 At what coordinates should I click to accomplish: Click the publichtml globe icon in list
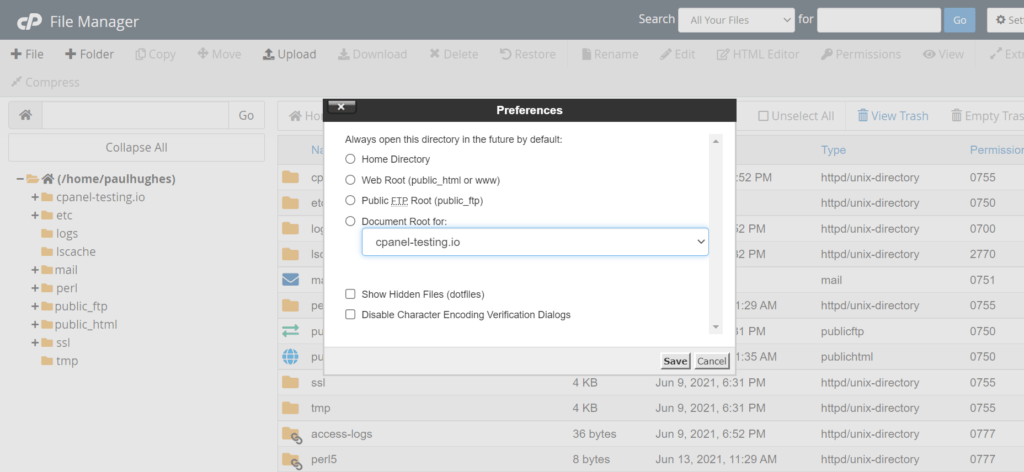pos(290,356)
